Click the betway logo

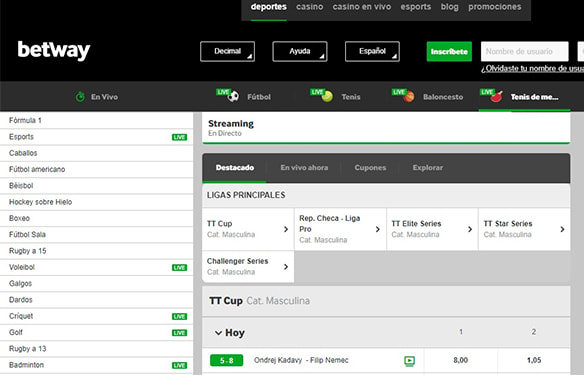(x=54, y=50)
